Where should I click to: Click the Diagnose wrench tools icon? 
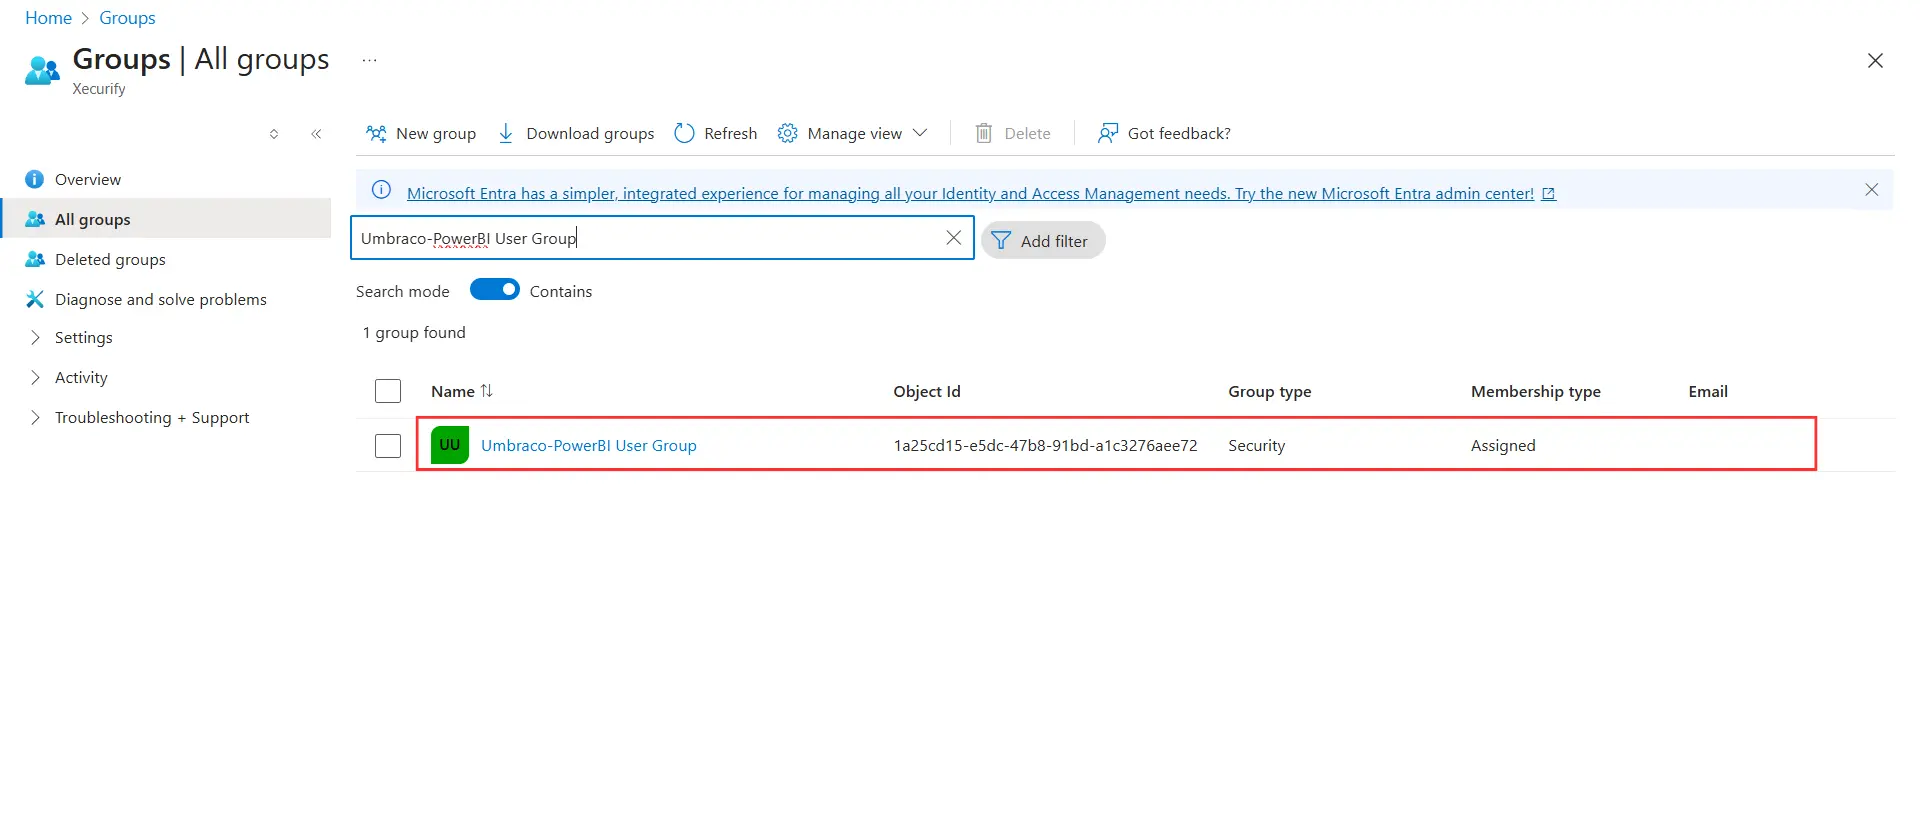[x=35, y=299]
